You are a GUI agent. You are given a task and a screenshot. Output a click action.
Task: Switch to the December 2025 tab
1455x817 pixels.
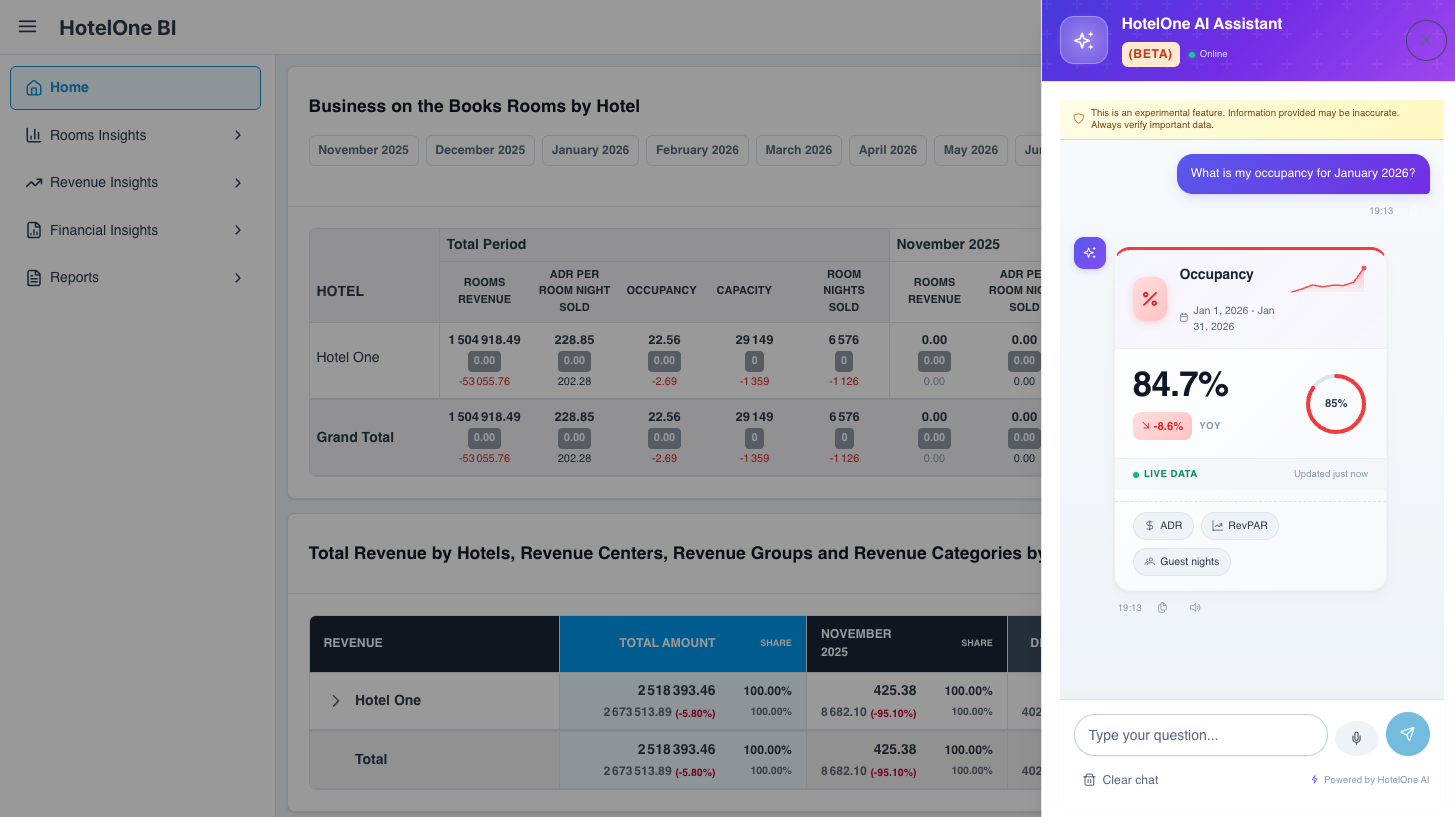(x=480, y=150)
